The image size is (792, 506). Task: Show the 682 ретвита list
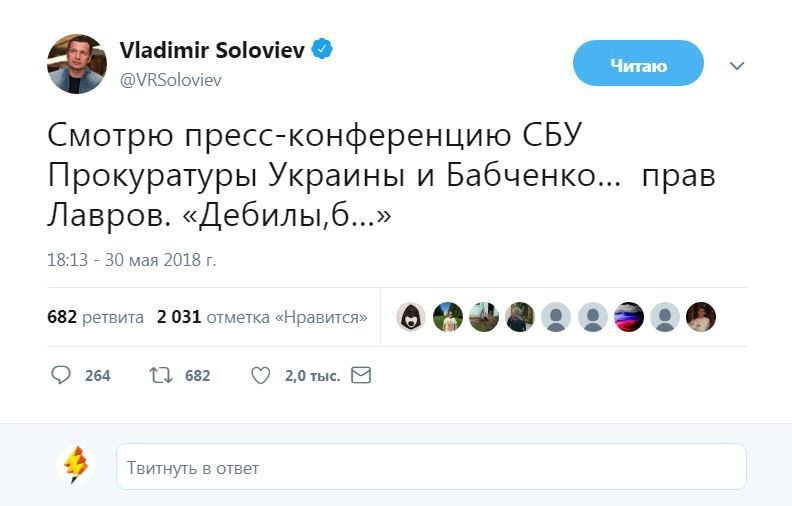point(95,317)
